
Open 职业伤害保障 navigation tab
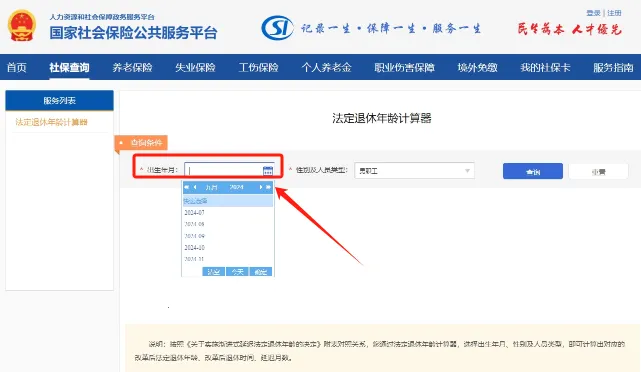pos(404,67)
